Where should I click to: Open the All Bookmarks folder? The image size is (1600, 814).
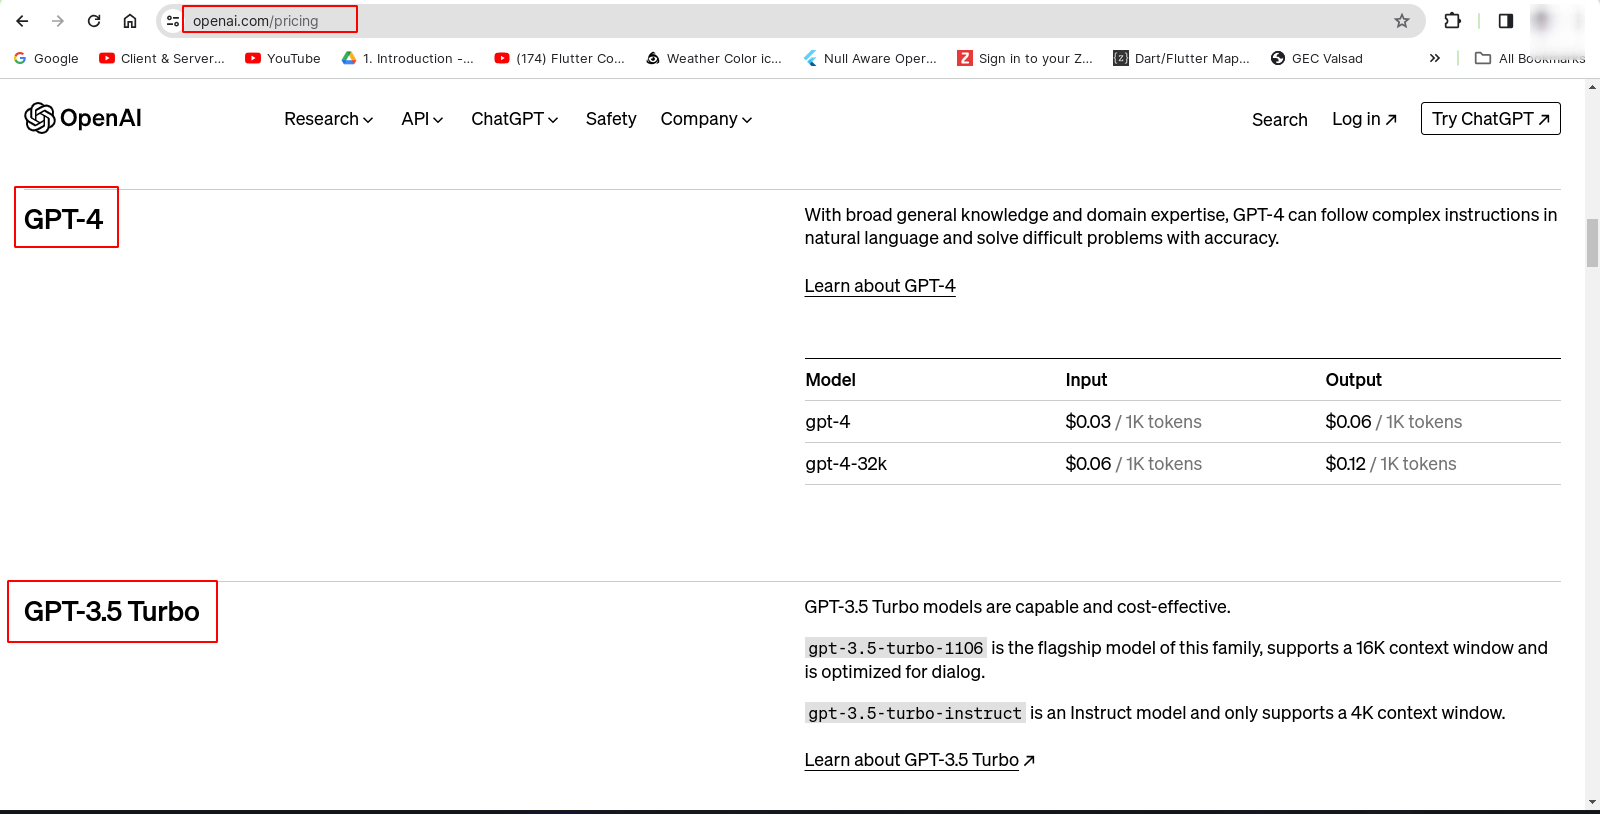pyautogui.click(x=1529, y=58)
